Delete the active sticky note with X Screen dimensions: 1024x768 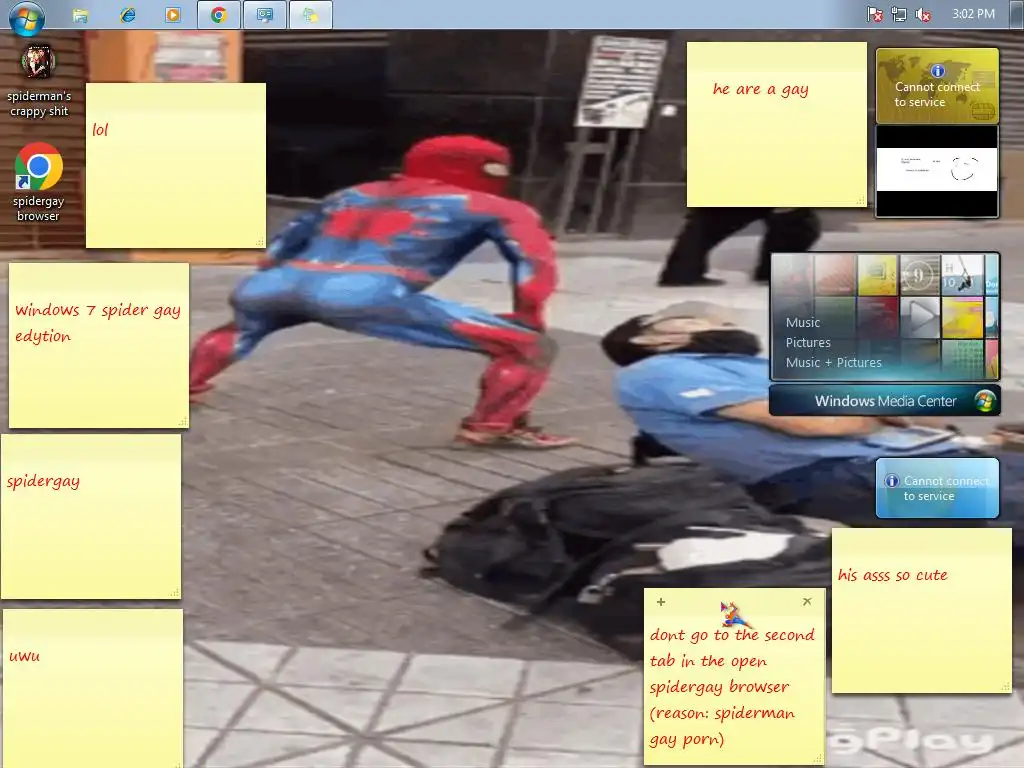click(x=807, y=601)
